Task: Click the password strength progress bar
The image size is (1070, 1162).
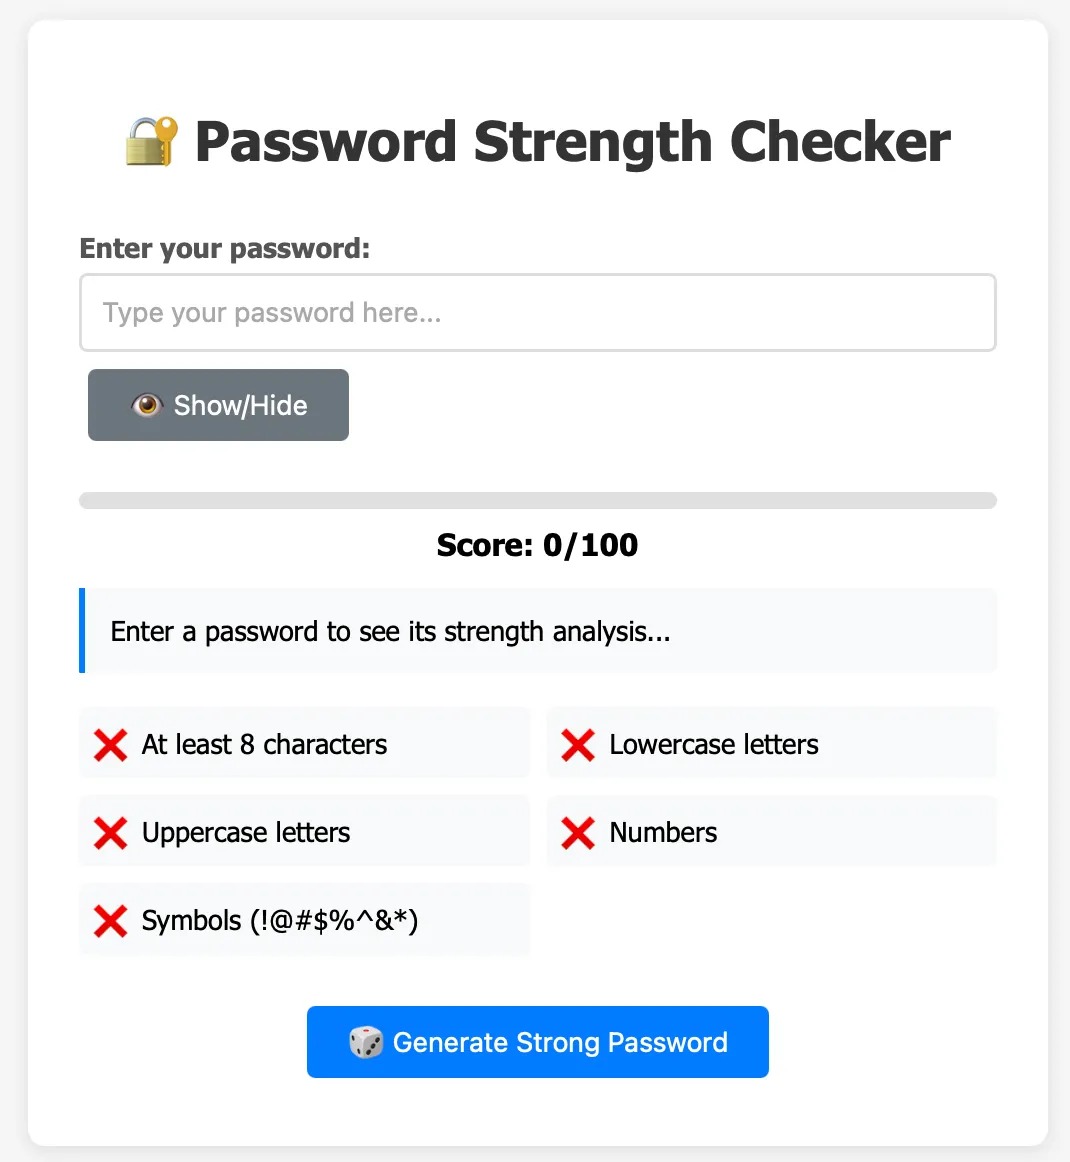Action: point(538,501)
